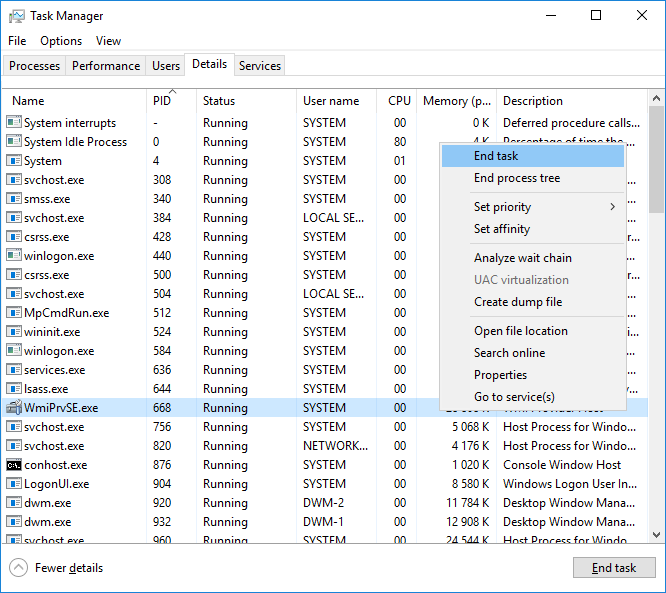Expand the Set priority submenu arrow

click(x=612, y=207)
